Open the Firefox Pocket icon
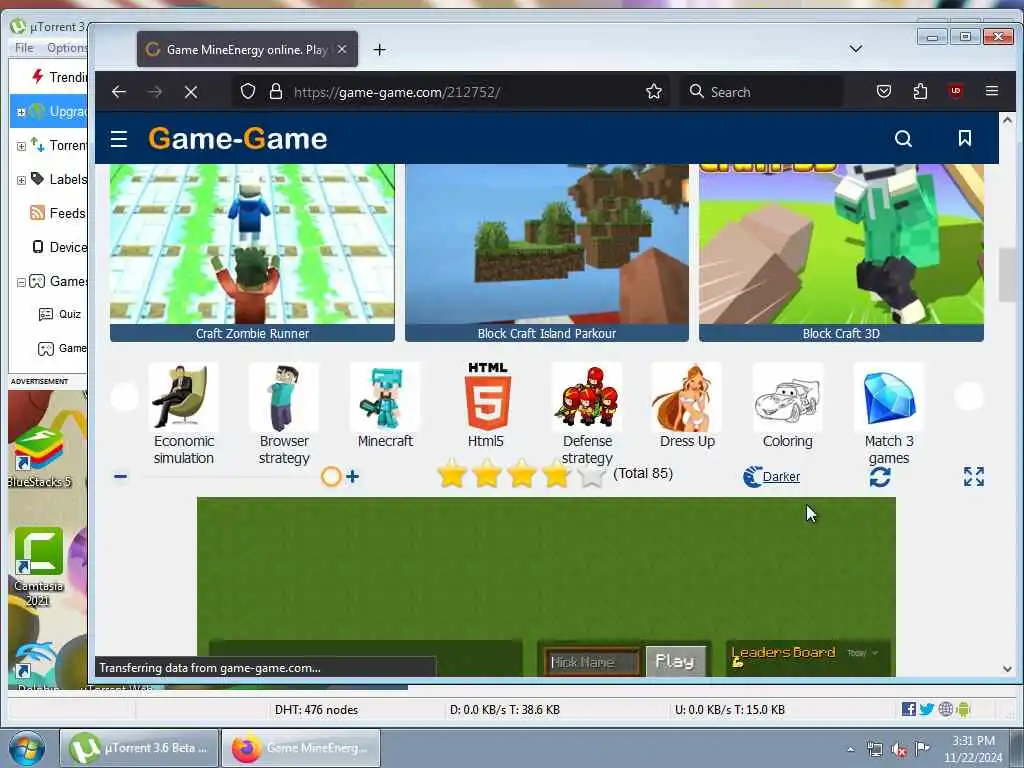The image size is (1024, 768). click(x=884, y=91)
